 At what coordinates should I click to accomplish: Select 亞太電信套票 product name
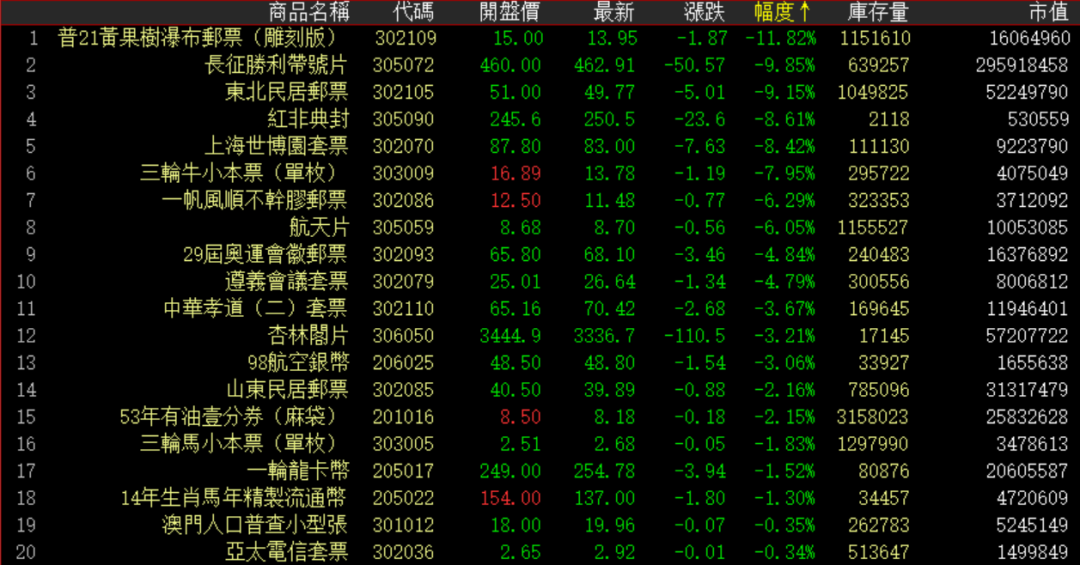287,552
